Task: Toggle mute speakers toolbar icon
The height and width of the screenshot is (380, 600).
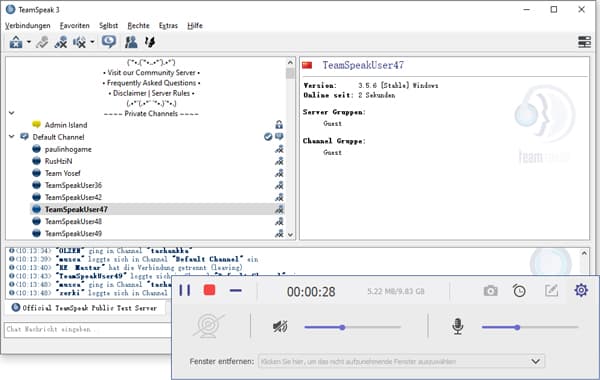Action: pyautogui.click(x=79, y=42)
